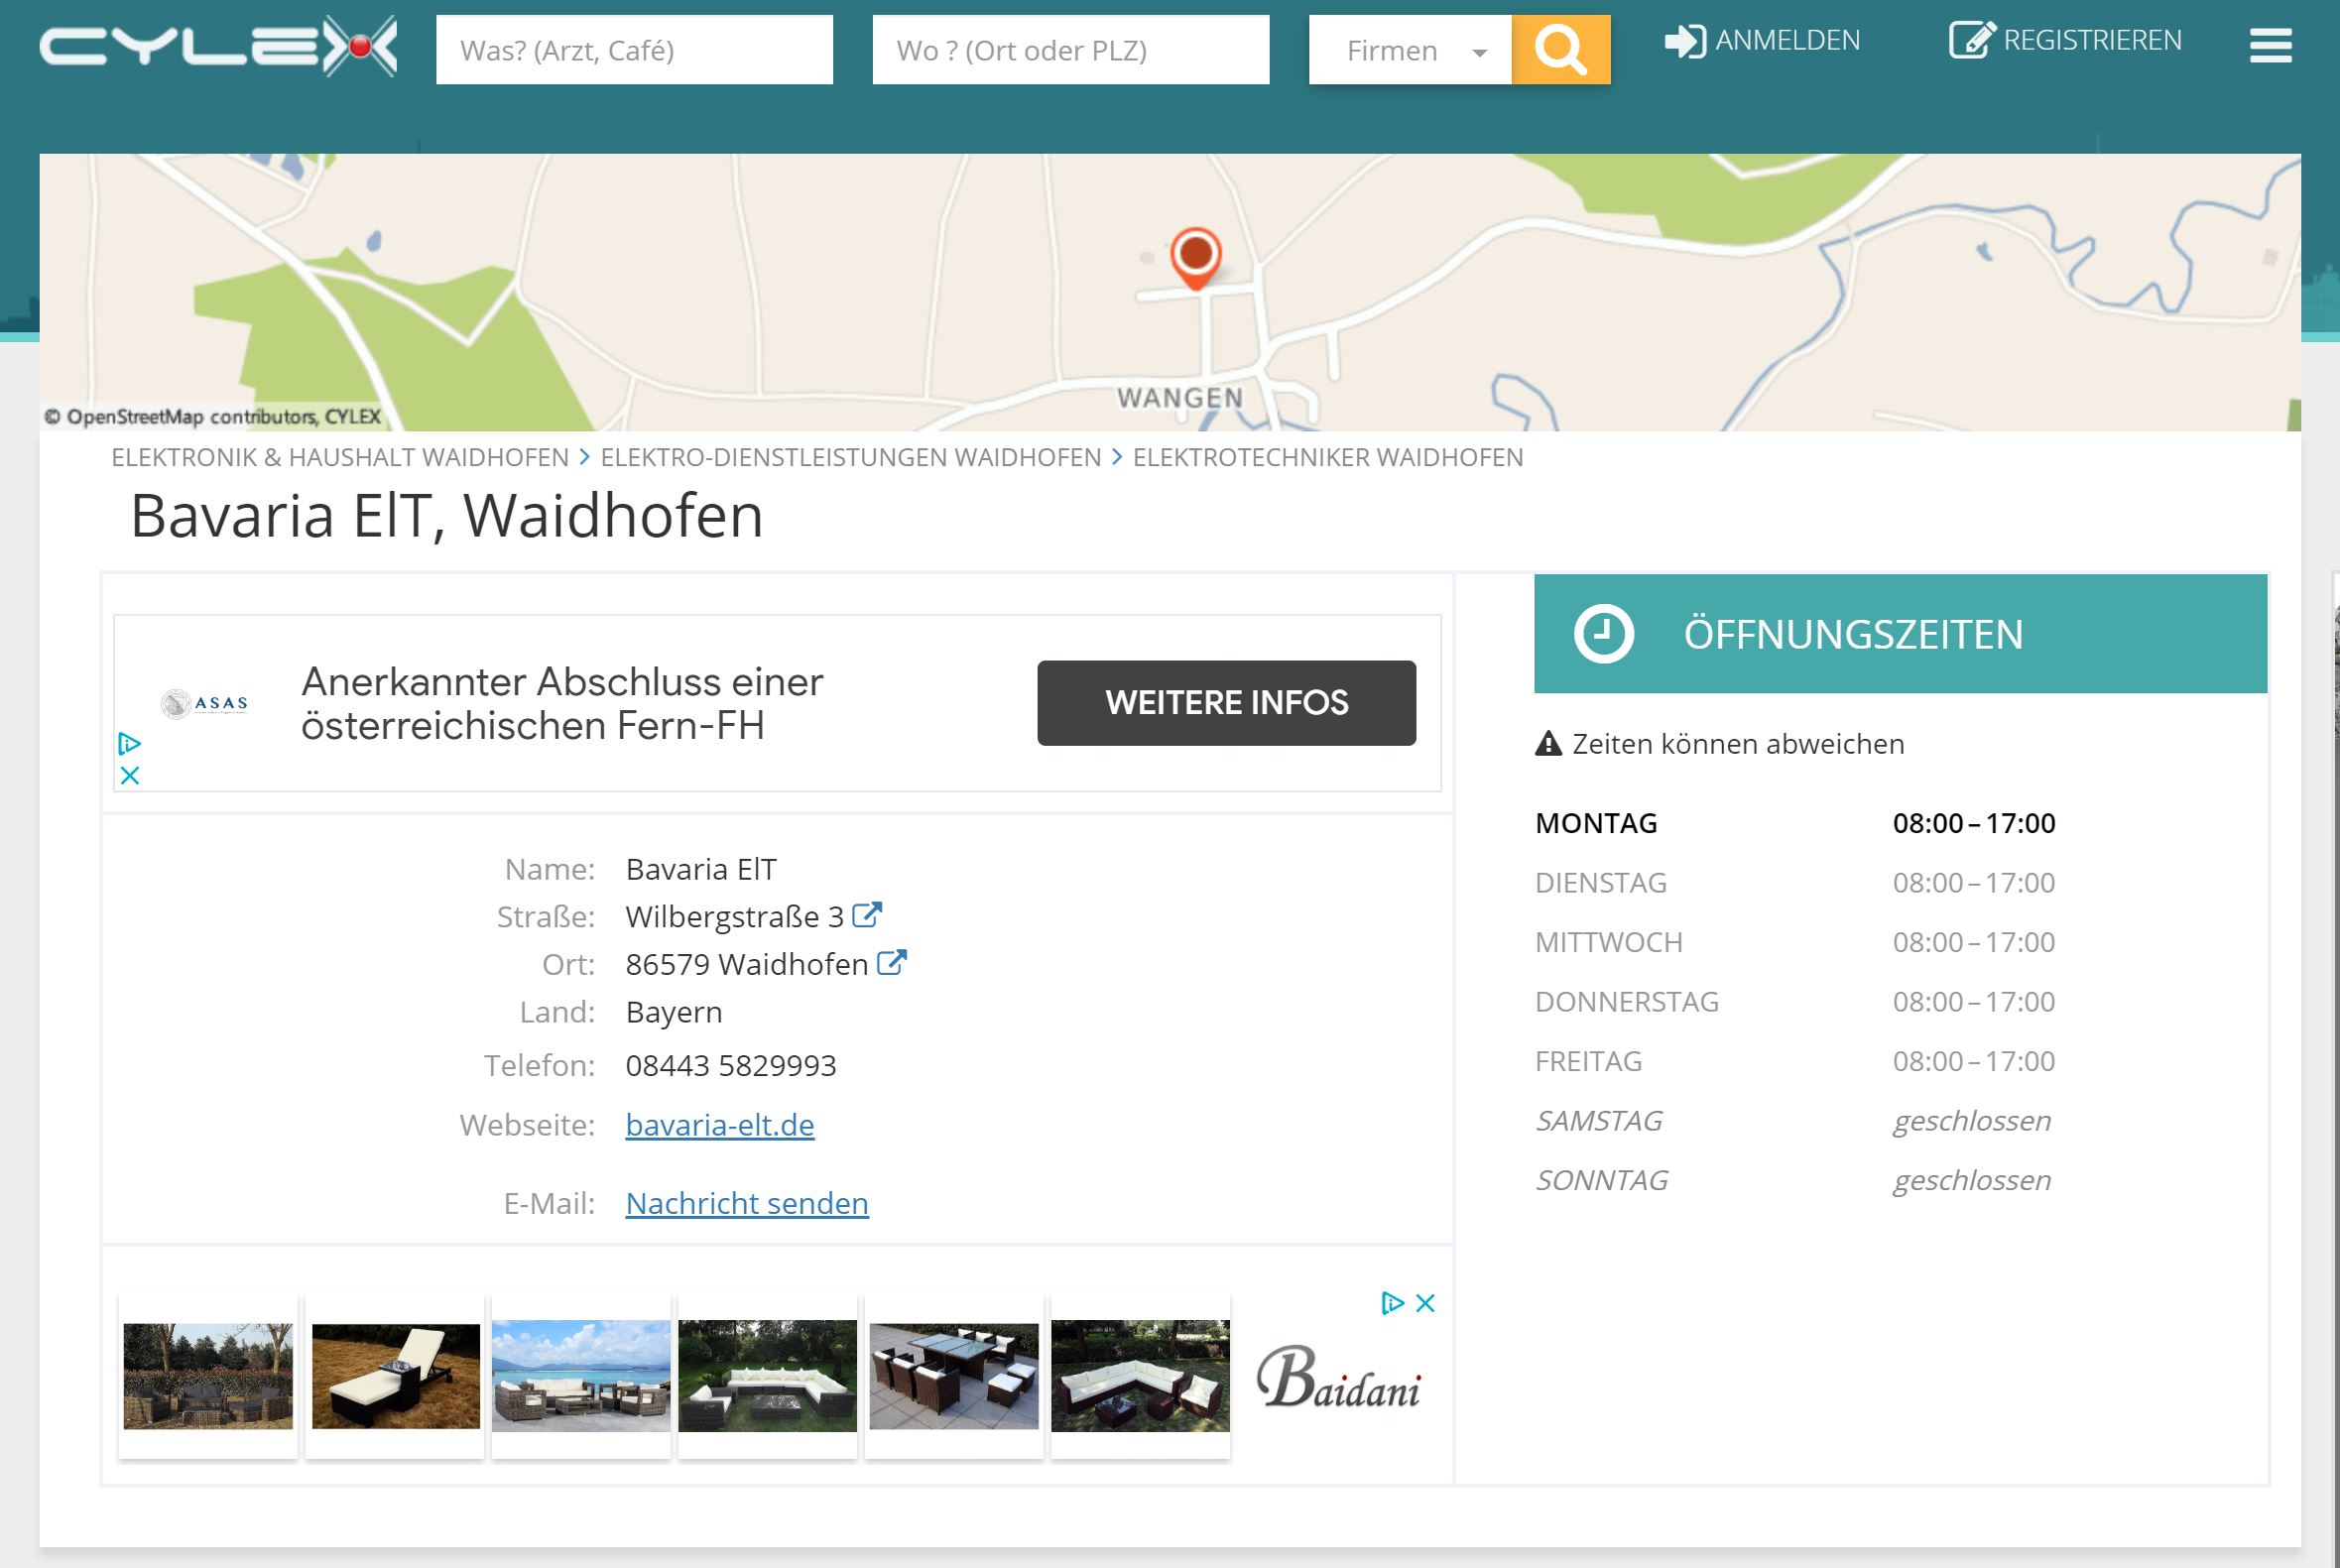
Task: Open breadcrumb Elektro-Dienstleistungen Waidhofen
Action: (x=851, y=457)
